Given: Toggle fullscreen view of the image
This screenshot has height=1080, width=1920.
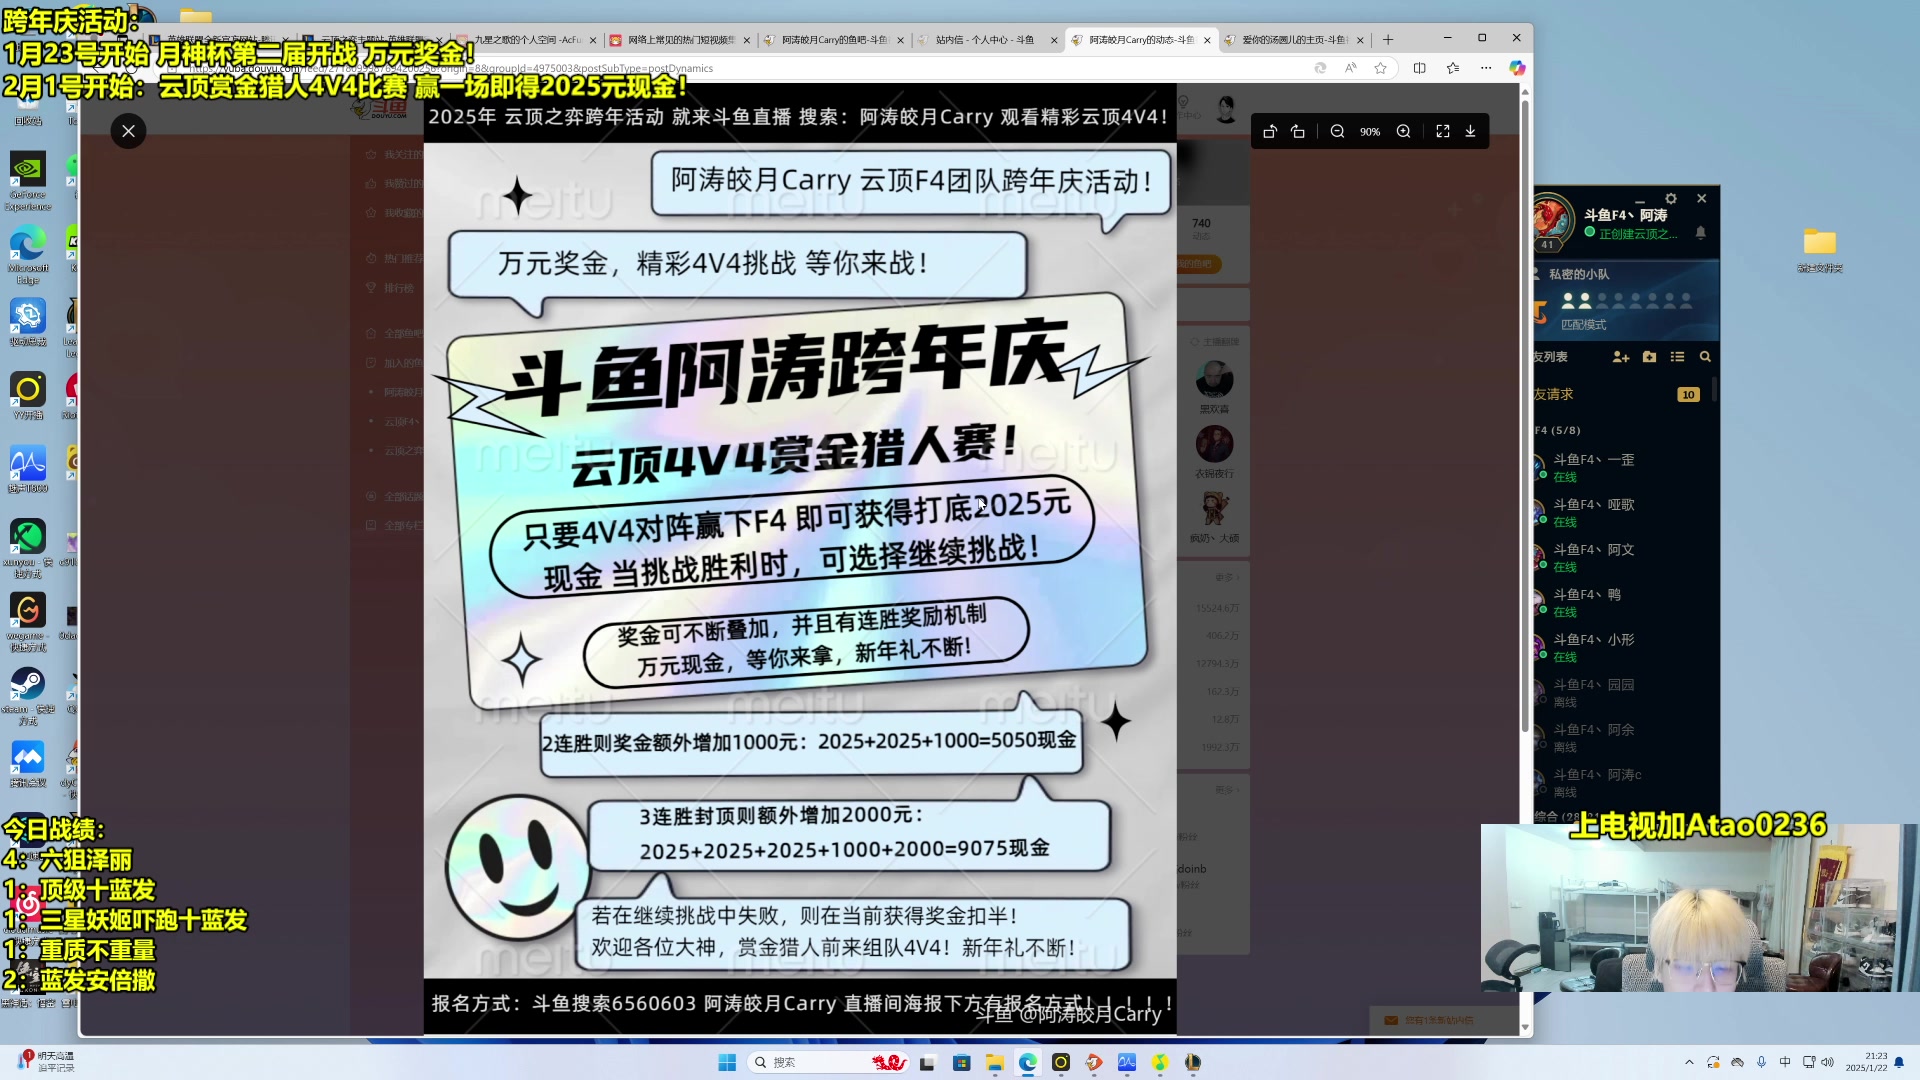Looking at the screenshot, I should click(x=1442, y=131).
